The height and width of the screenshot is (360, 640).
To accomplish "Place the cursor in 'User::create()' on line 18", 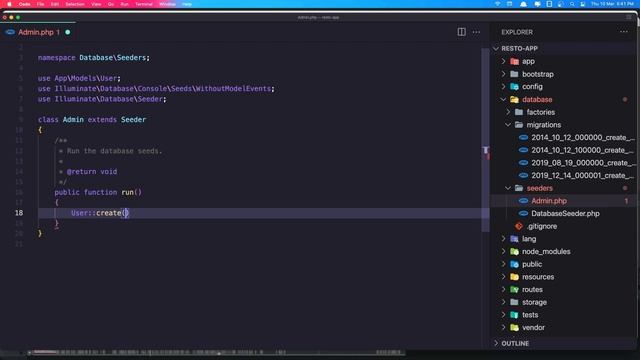I will pyautogui.click(x=100, y=213).
